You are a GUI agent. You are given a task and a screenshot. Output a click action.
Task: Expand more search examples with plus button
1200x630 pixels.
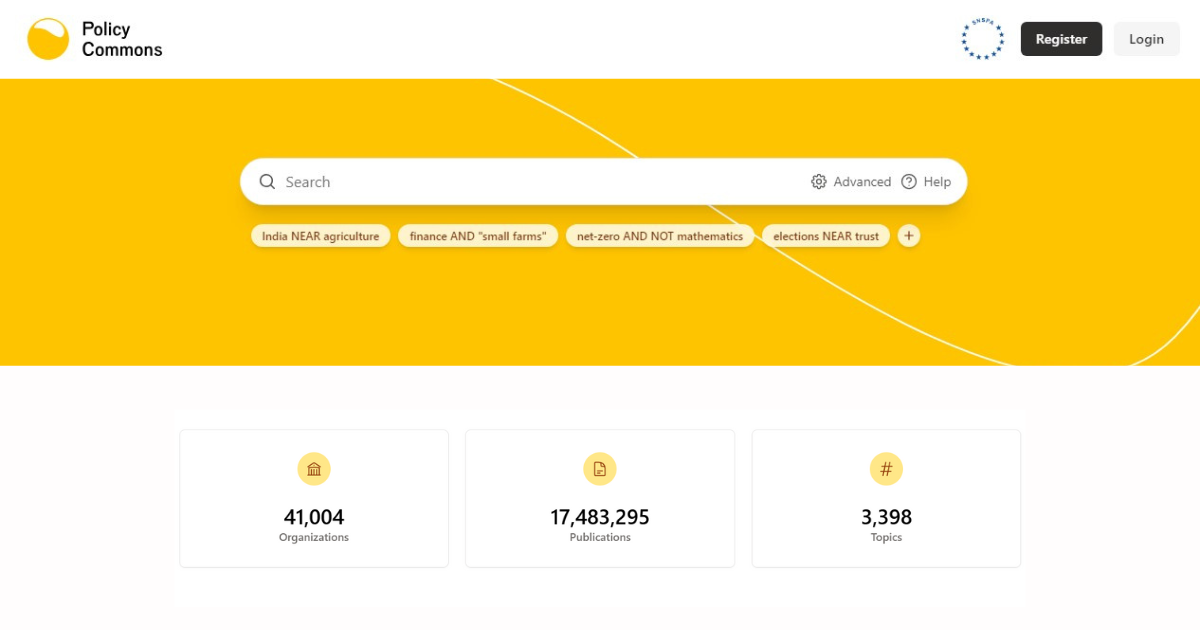pyautogui.click(x=908, y=236)
